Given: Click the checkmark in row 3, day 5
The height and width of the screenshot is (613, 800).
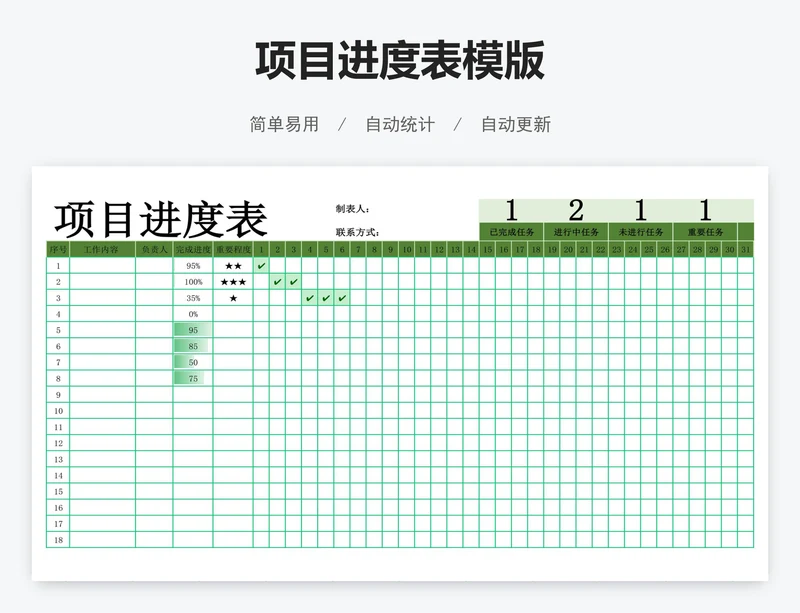Looking at the screenshot, I should (x=326, y=298).
